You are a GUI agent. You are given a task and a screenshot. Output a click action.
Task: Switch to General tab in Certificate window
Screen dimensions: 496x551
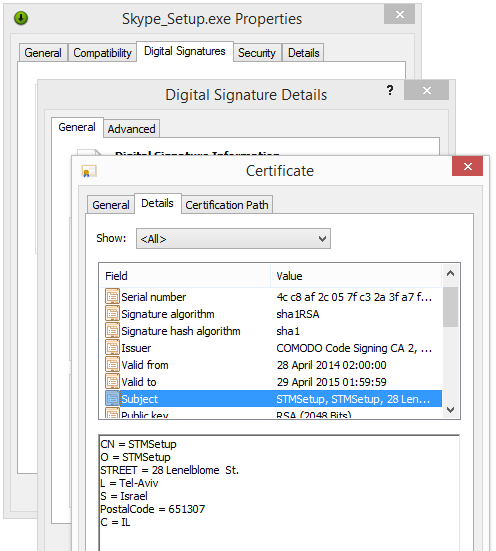[x=111, y=205]
